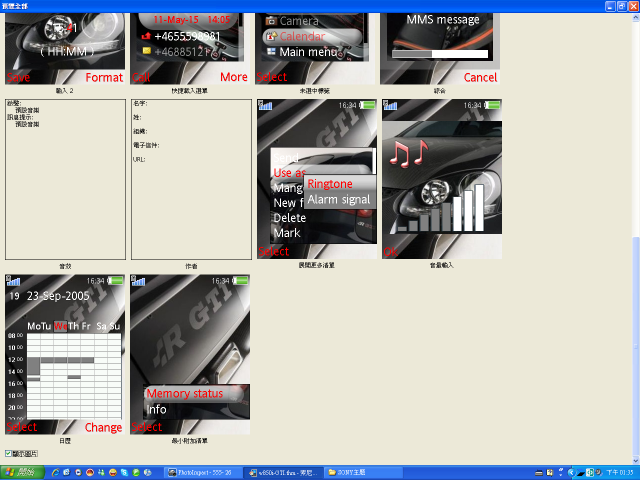Screen dimensions: 640x480
Task: Switch to the w850i-GTI.thm taskbar window
Action: (x=284, y=473)
